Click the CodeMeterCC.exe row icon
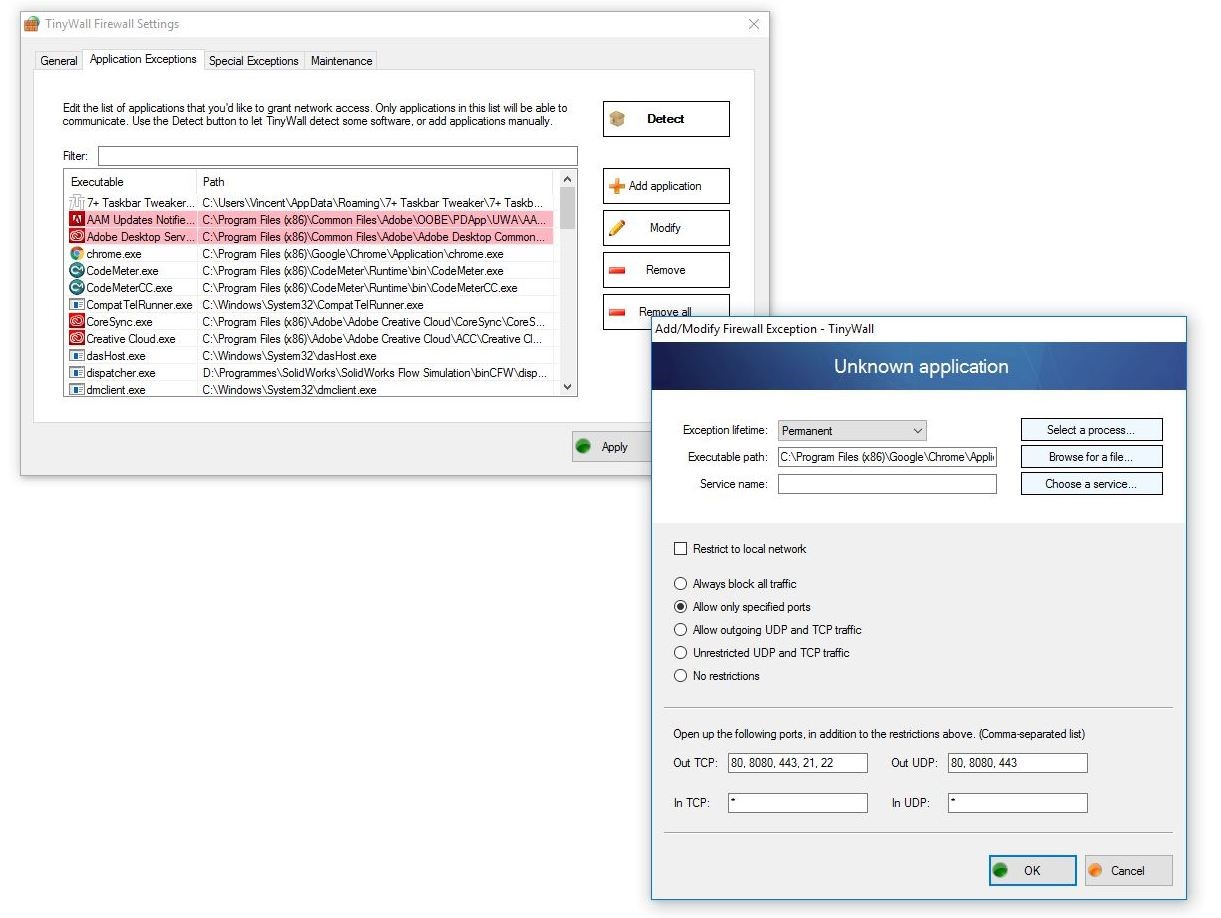Screen dimensions: 1221x918 pyautogui.click(x=77, y=288)
